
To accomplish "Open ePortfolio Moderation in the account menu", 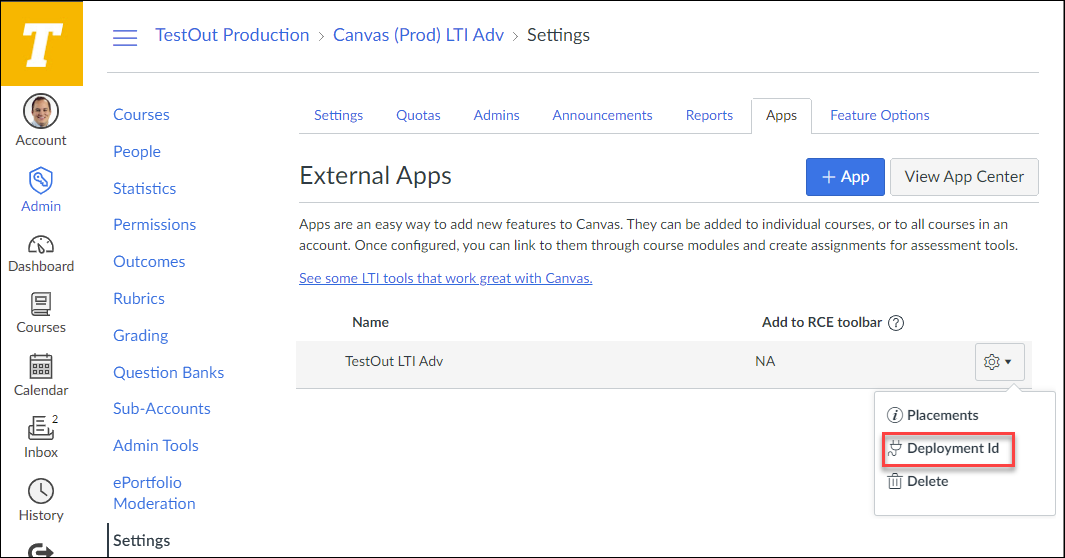I will [x=154, y=493].
